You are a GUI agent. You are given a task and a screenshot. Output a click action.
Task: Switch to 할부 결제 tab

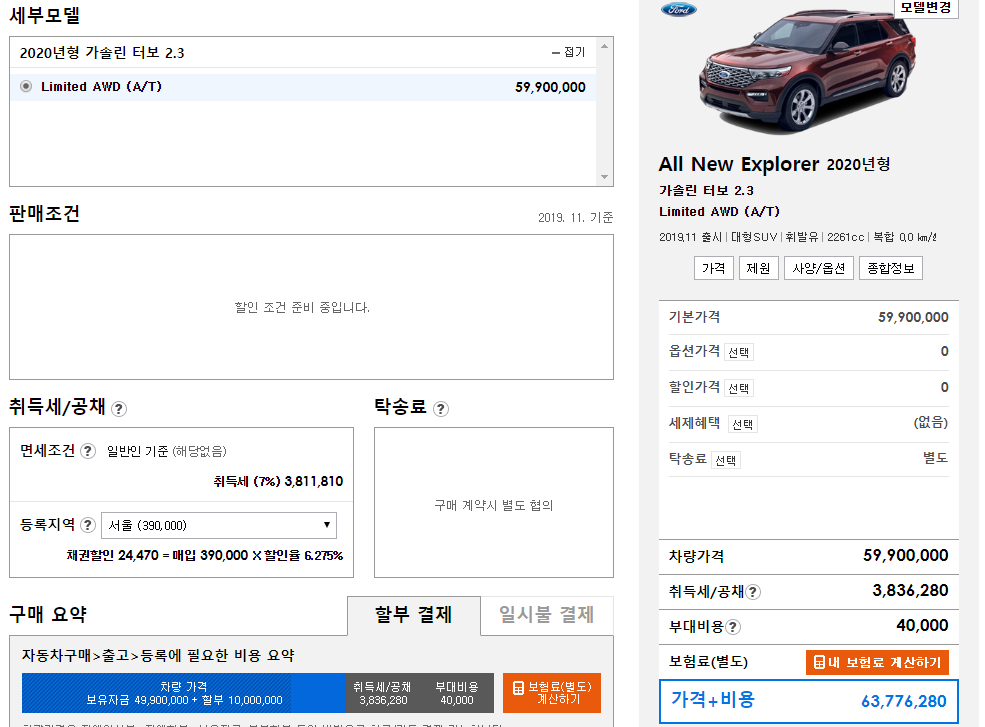pyautogui.click(x=414, y=615)
